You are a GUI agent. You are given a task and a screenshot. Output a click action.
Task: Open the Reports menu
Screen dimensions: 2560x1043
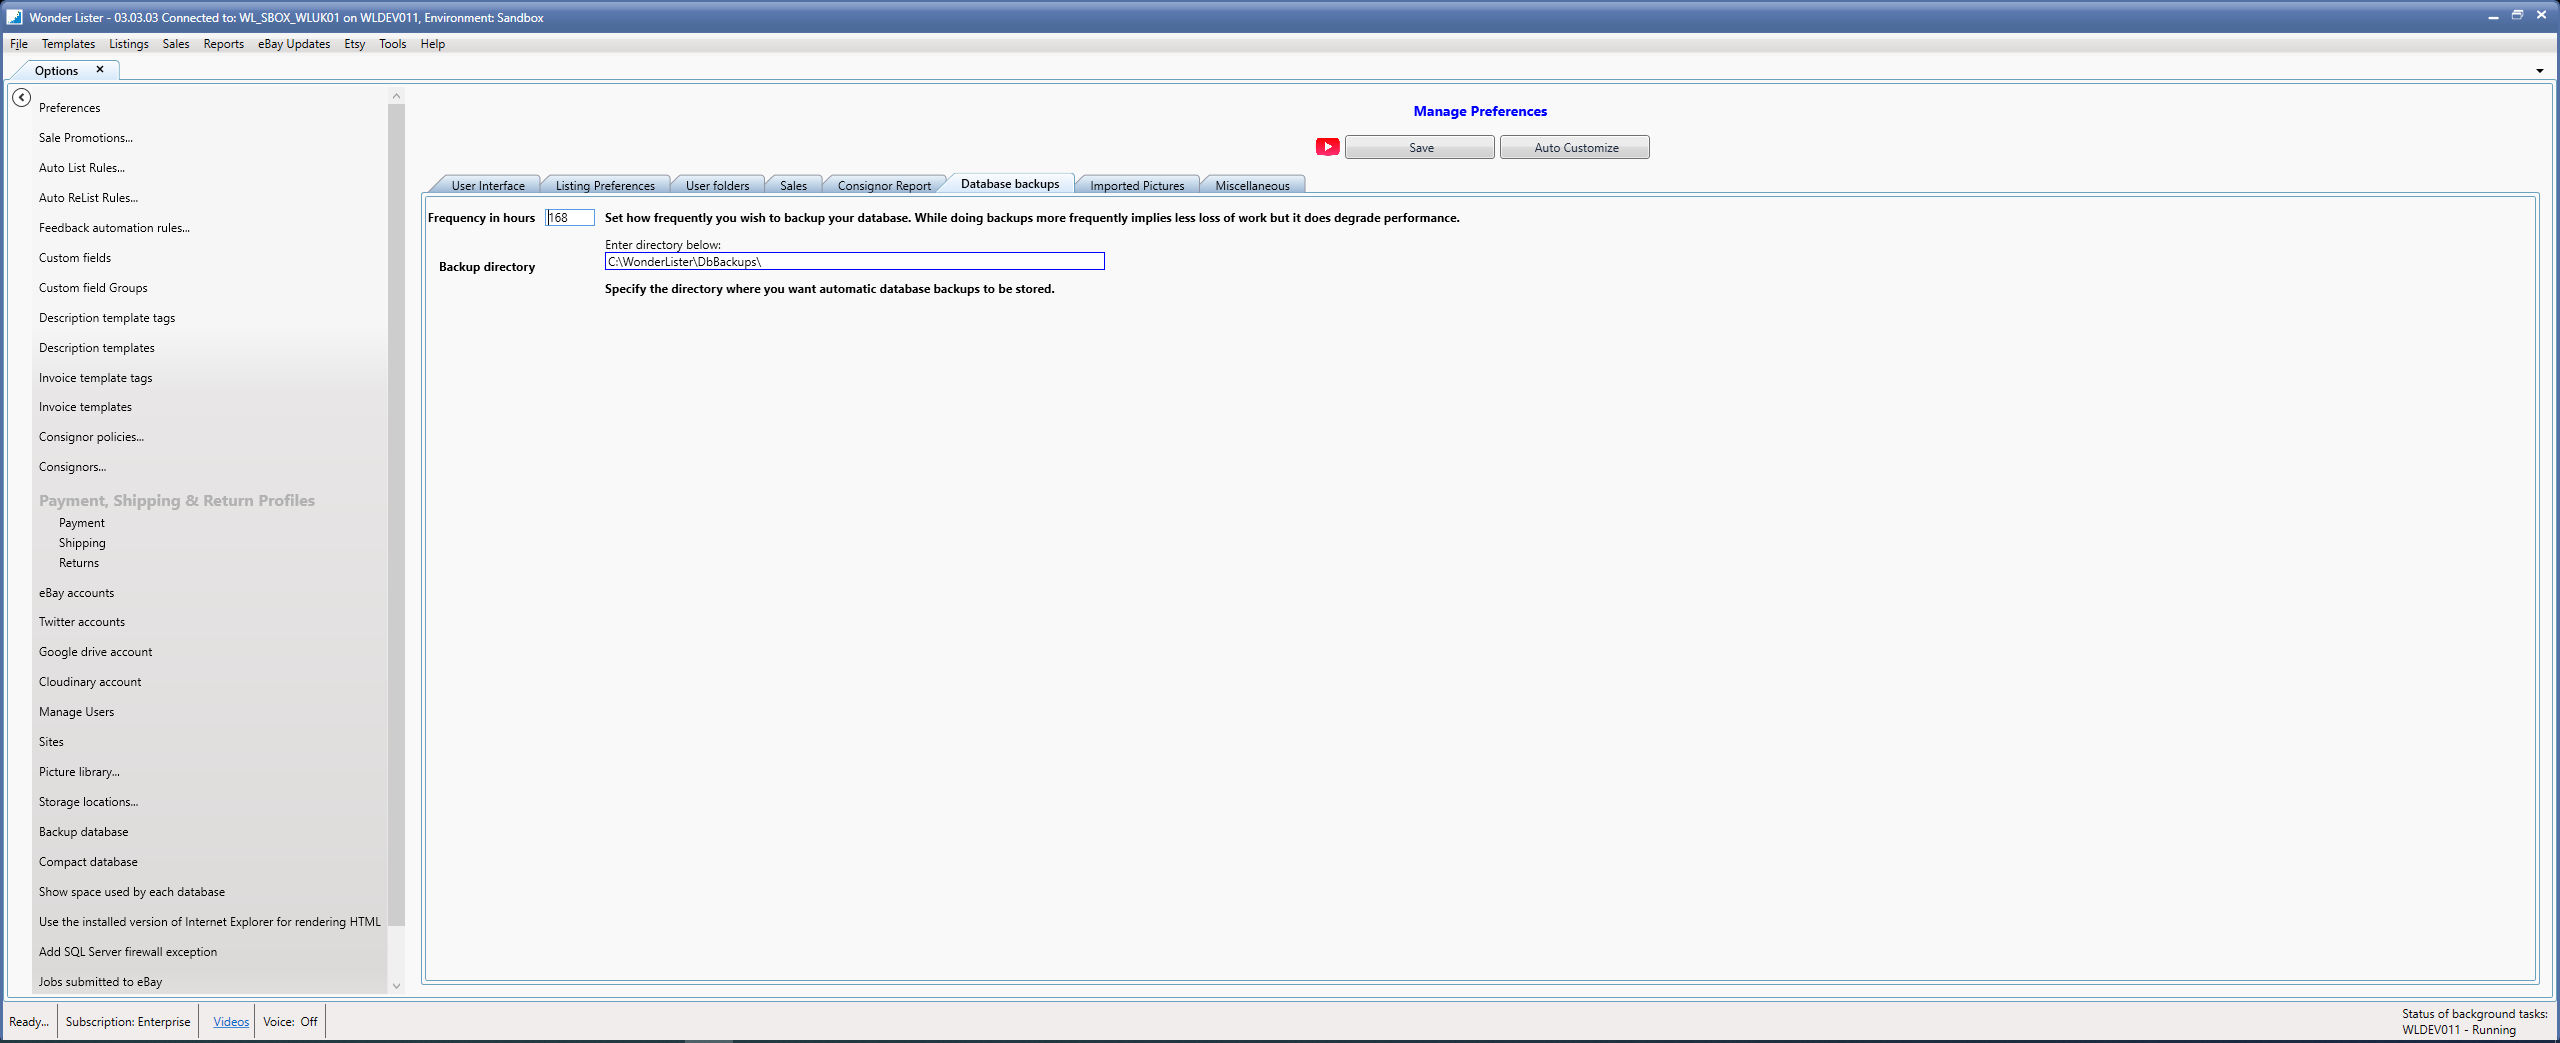[x=224, y=44]
